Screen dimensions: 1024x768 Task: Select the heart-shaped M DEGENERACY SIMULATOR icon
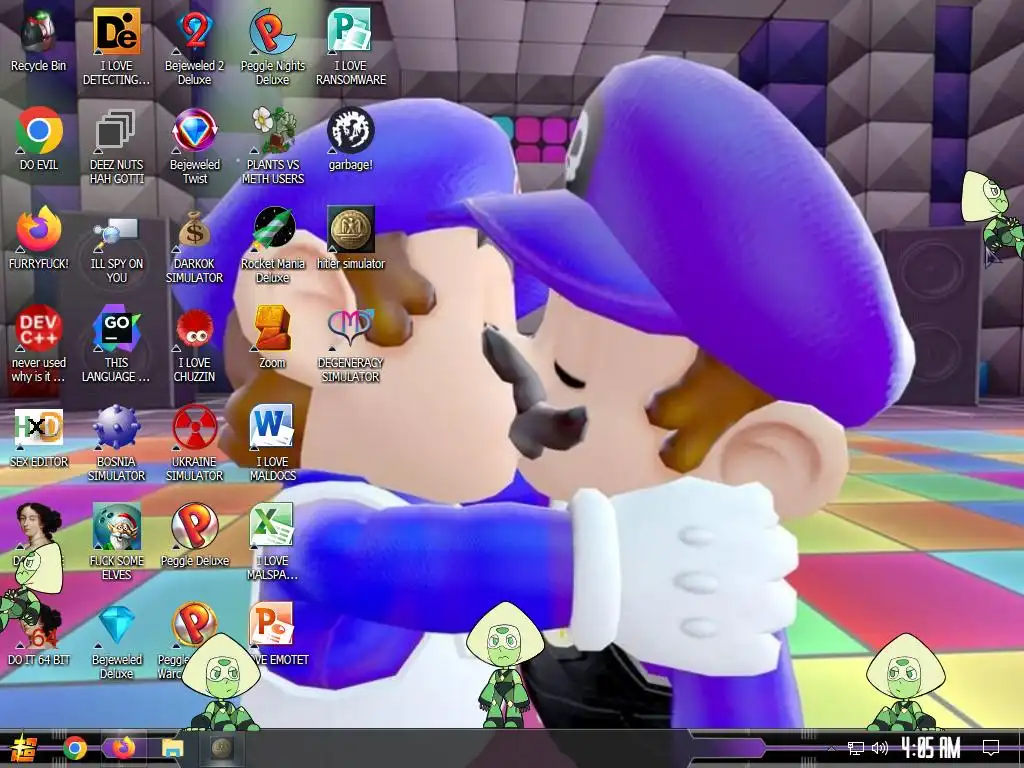click(351, 328)
